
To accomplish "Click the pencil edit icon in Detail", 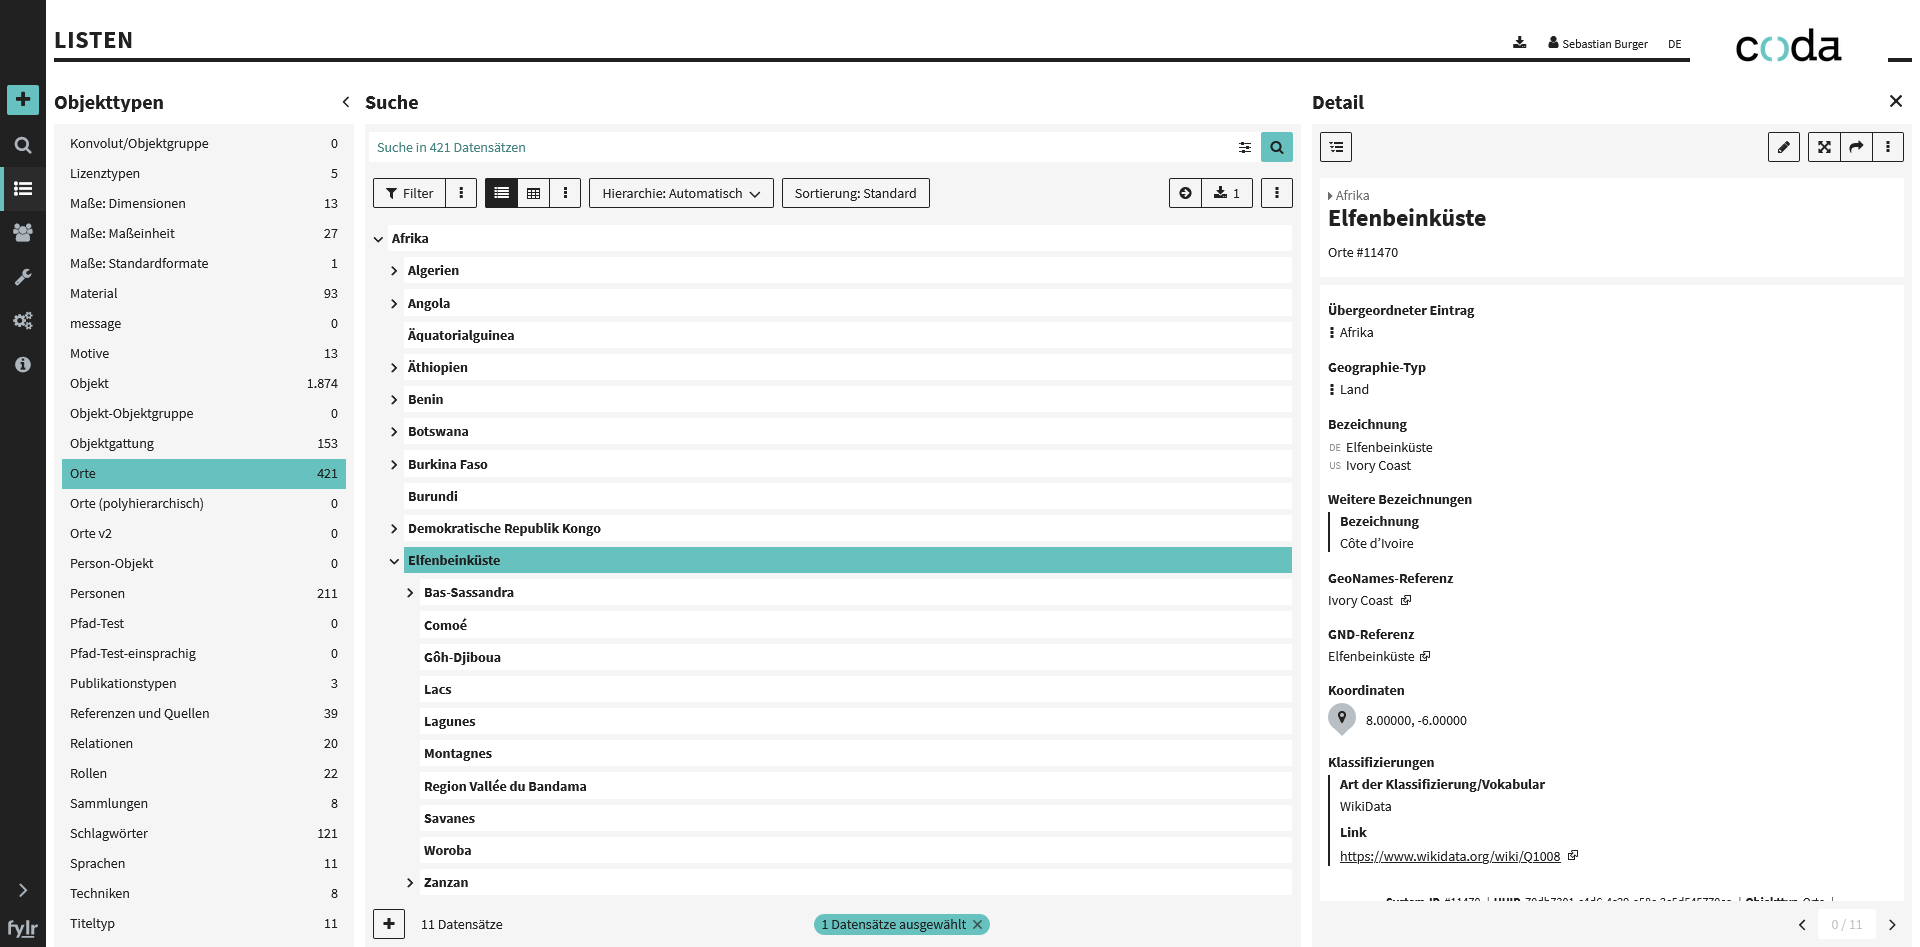I will (1783, 147).
